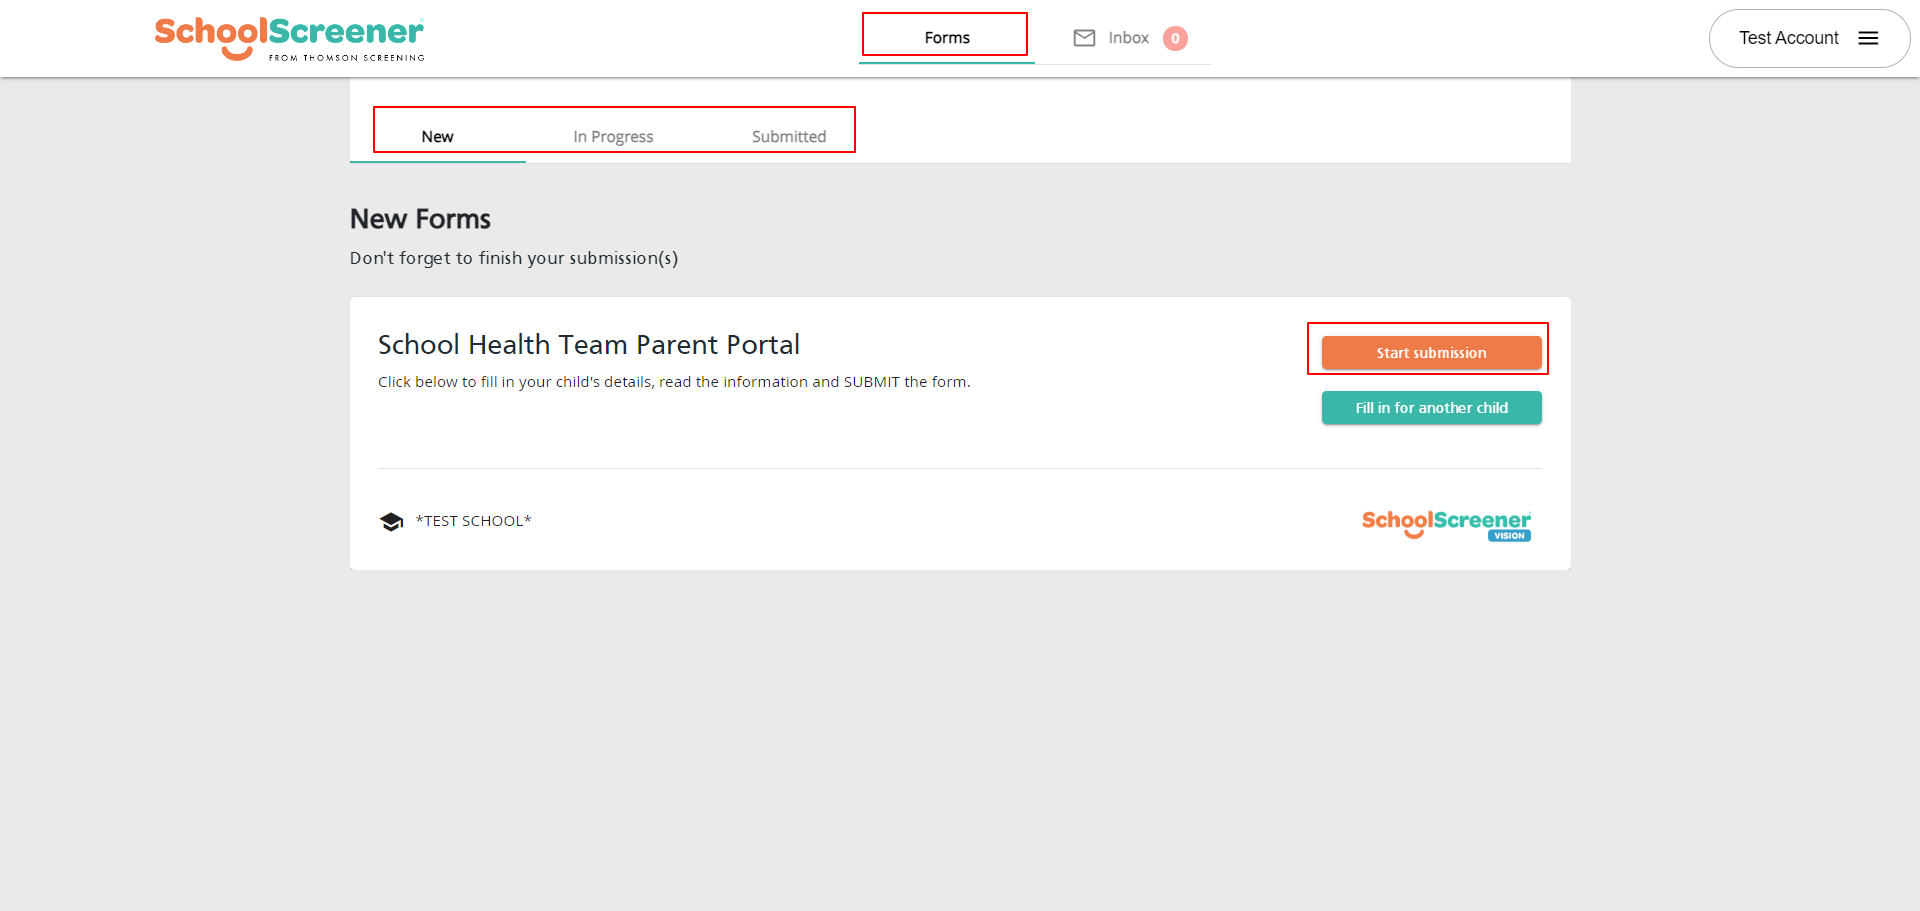Click the SchoolScreener logo in the header

pyautogui.click(x=288, y=33)
